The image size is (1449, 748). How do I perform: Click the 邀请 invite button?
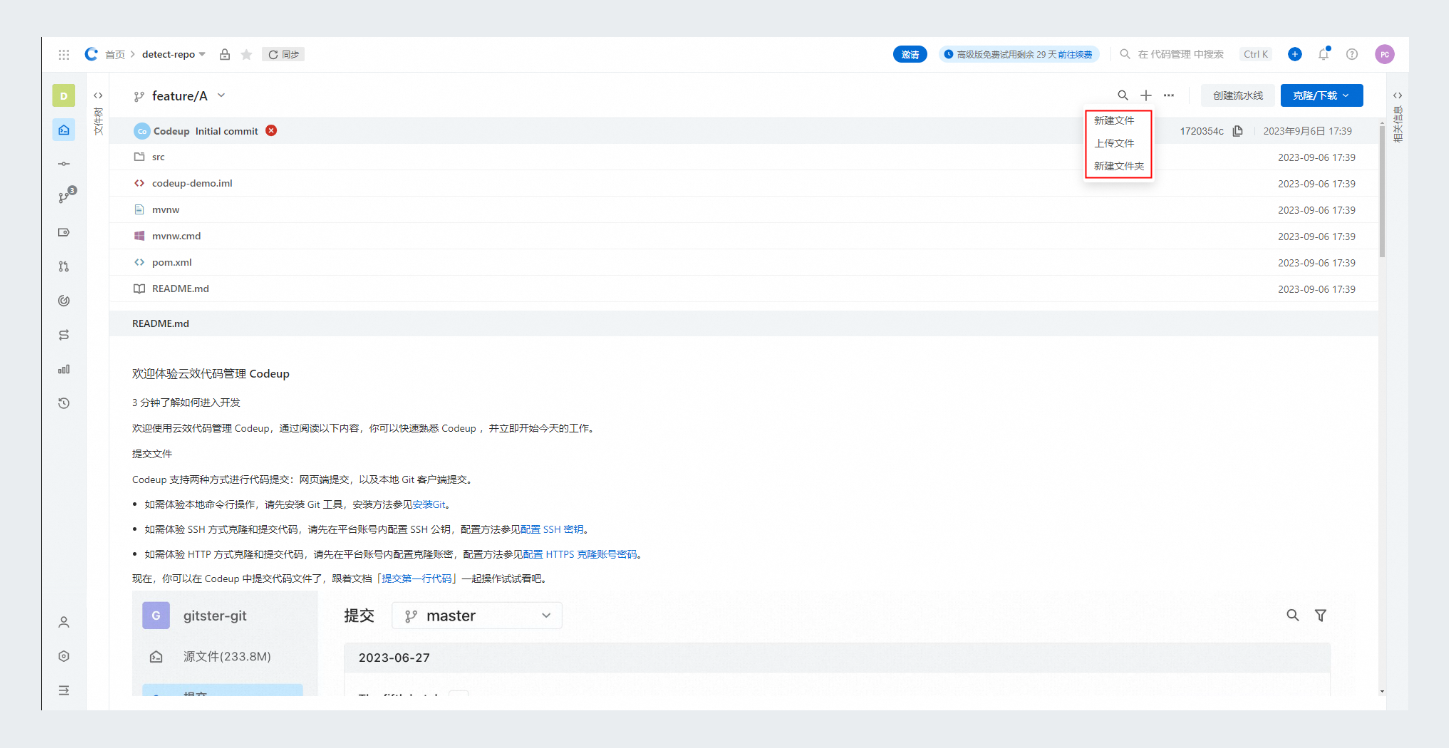click(x=910, y=54)
